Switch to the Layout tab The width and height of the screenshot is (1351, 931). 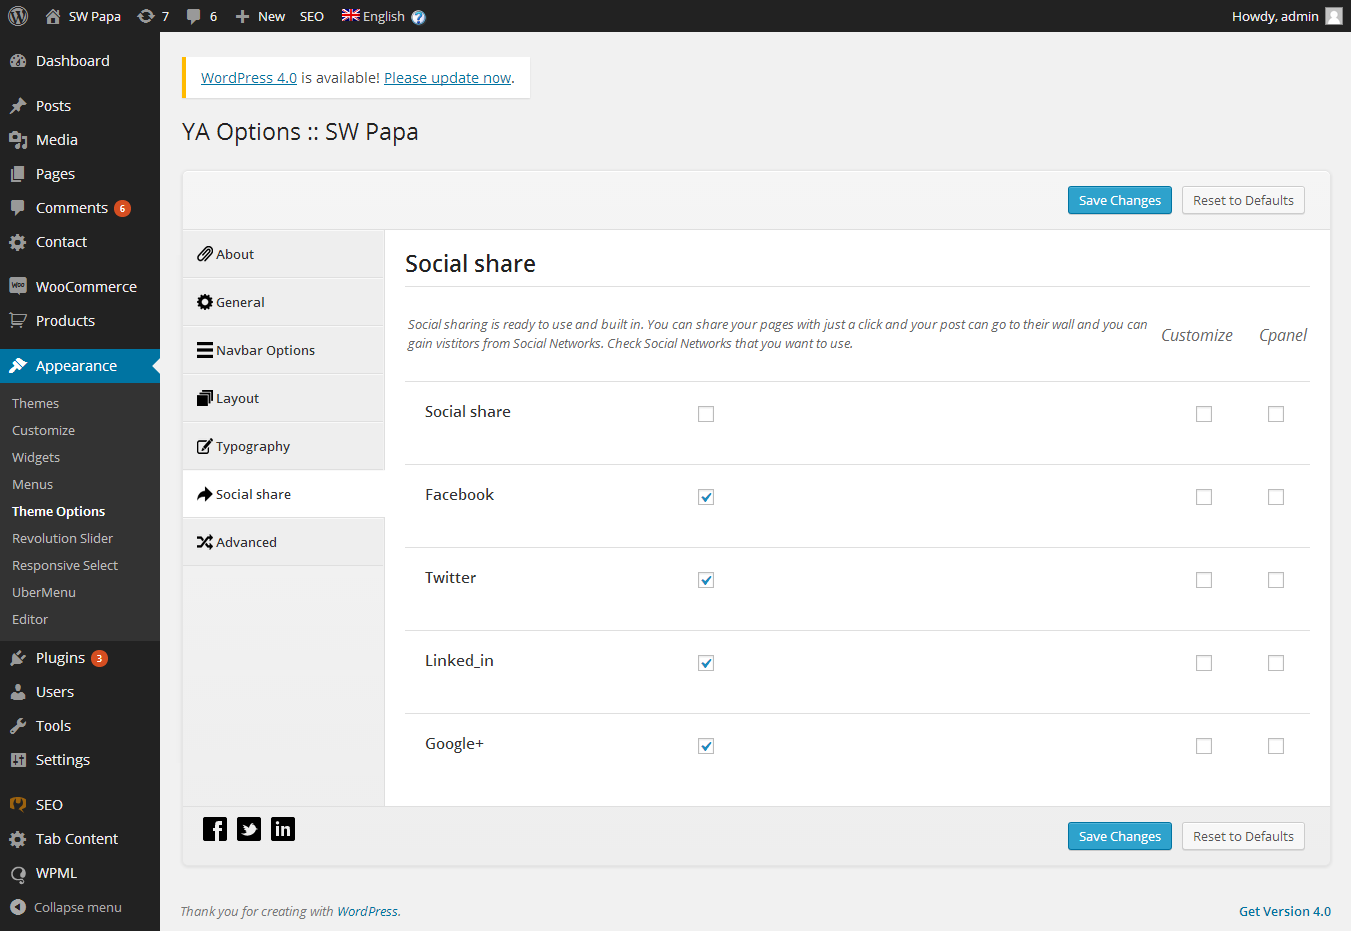tap(284, 398)
